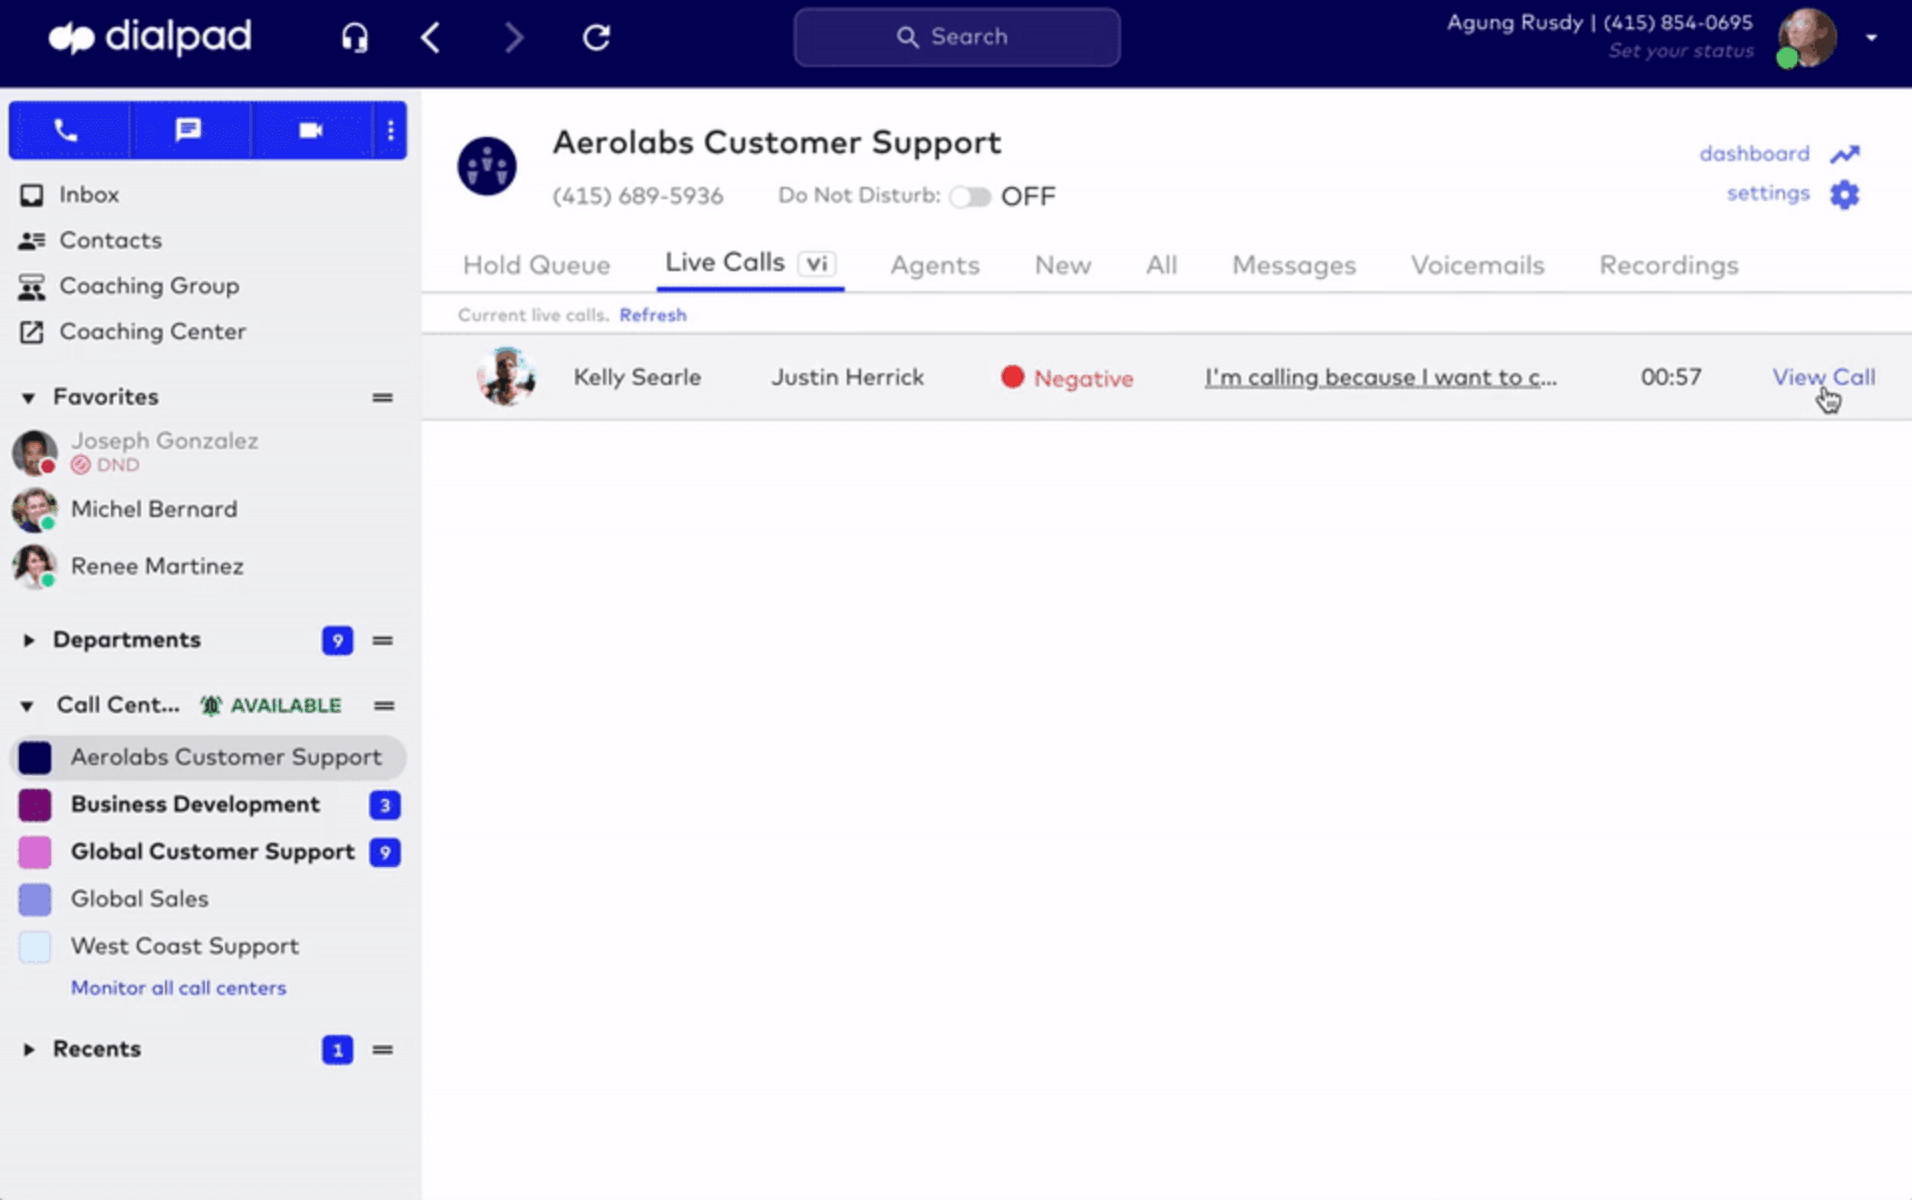Viewport: 1912px width, 1200px height.
Task: Focus the Search field
Action: (x=956, y=37)
